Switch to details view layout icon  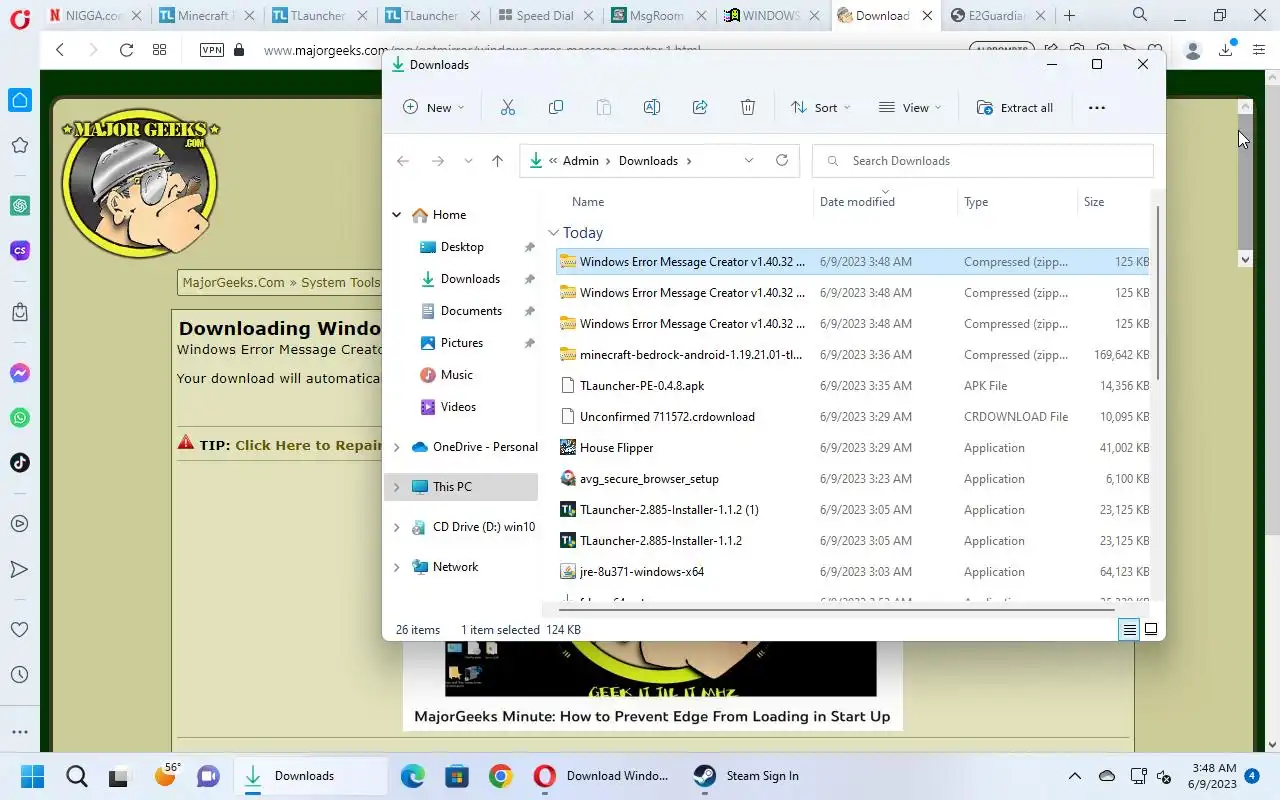point(1129,629)
